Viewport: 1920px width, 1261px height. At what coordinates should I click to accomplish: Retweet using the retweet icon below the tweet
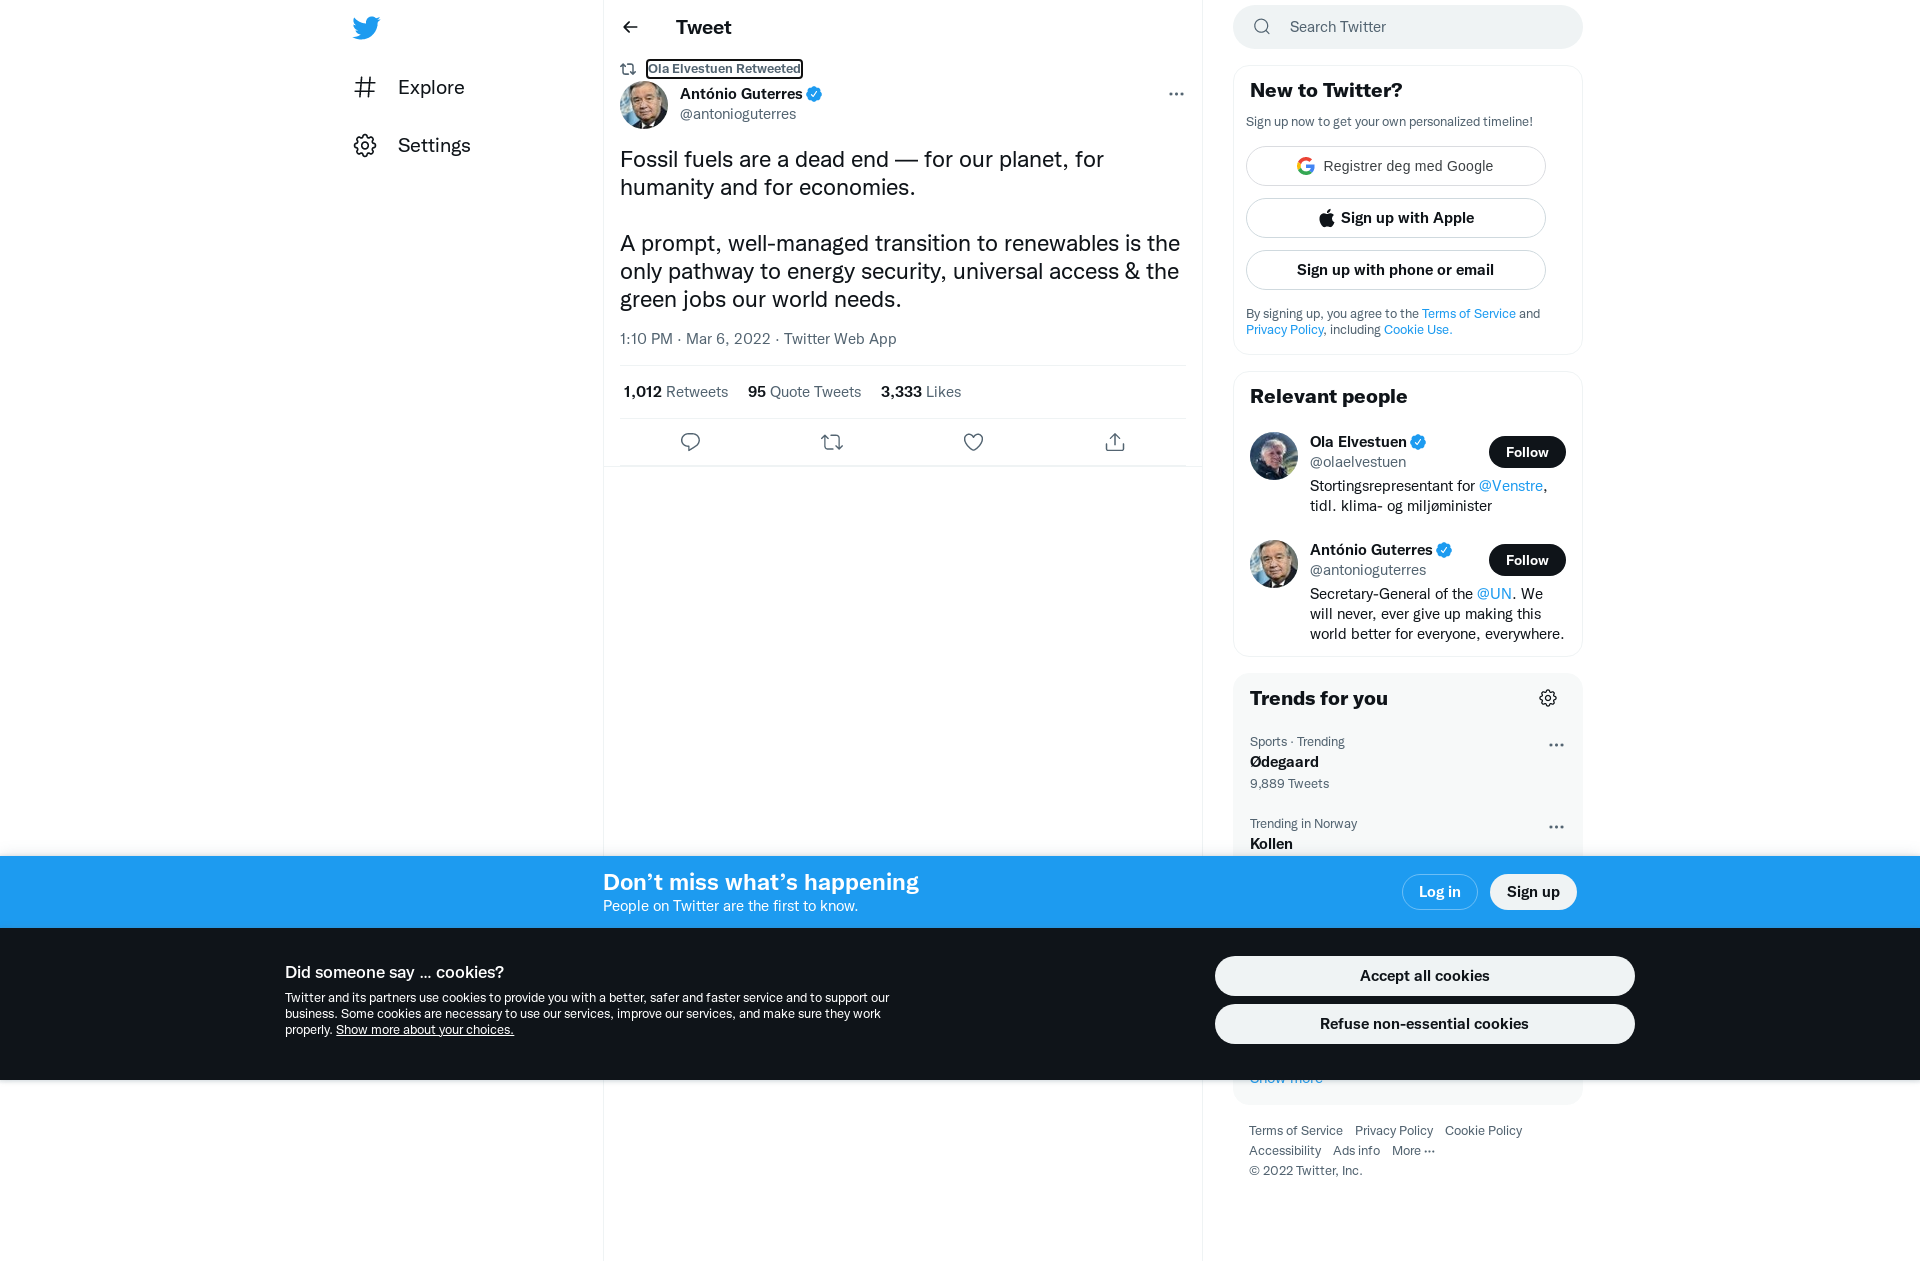tap(832, 442)
